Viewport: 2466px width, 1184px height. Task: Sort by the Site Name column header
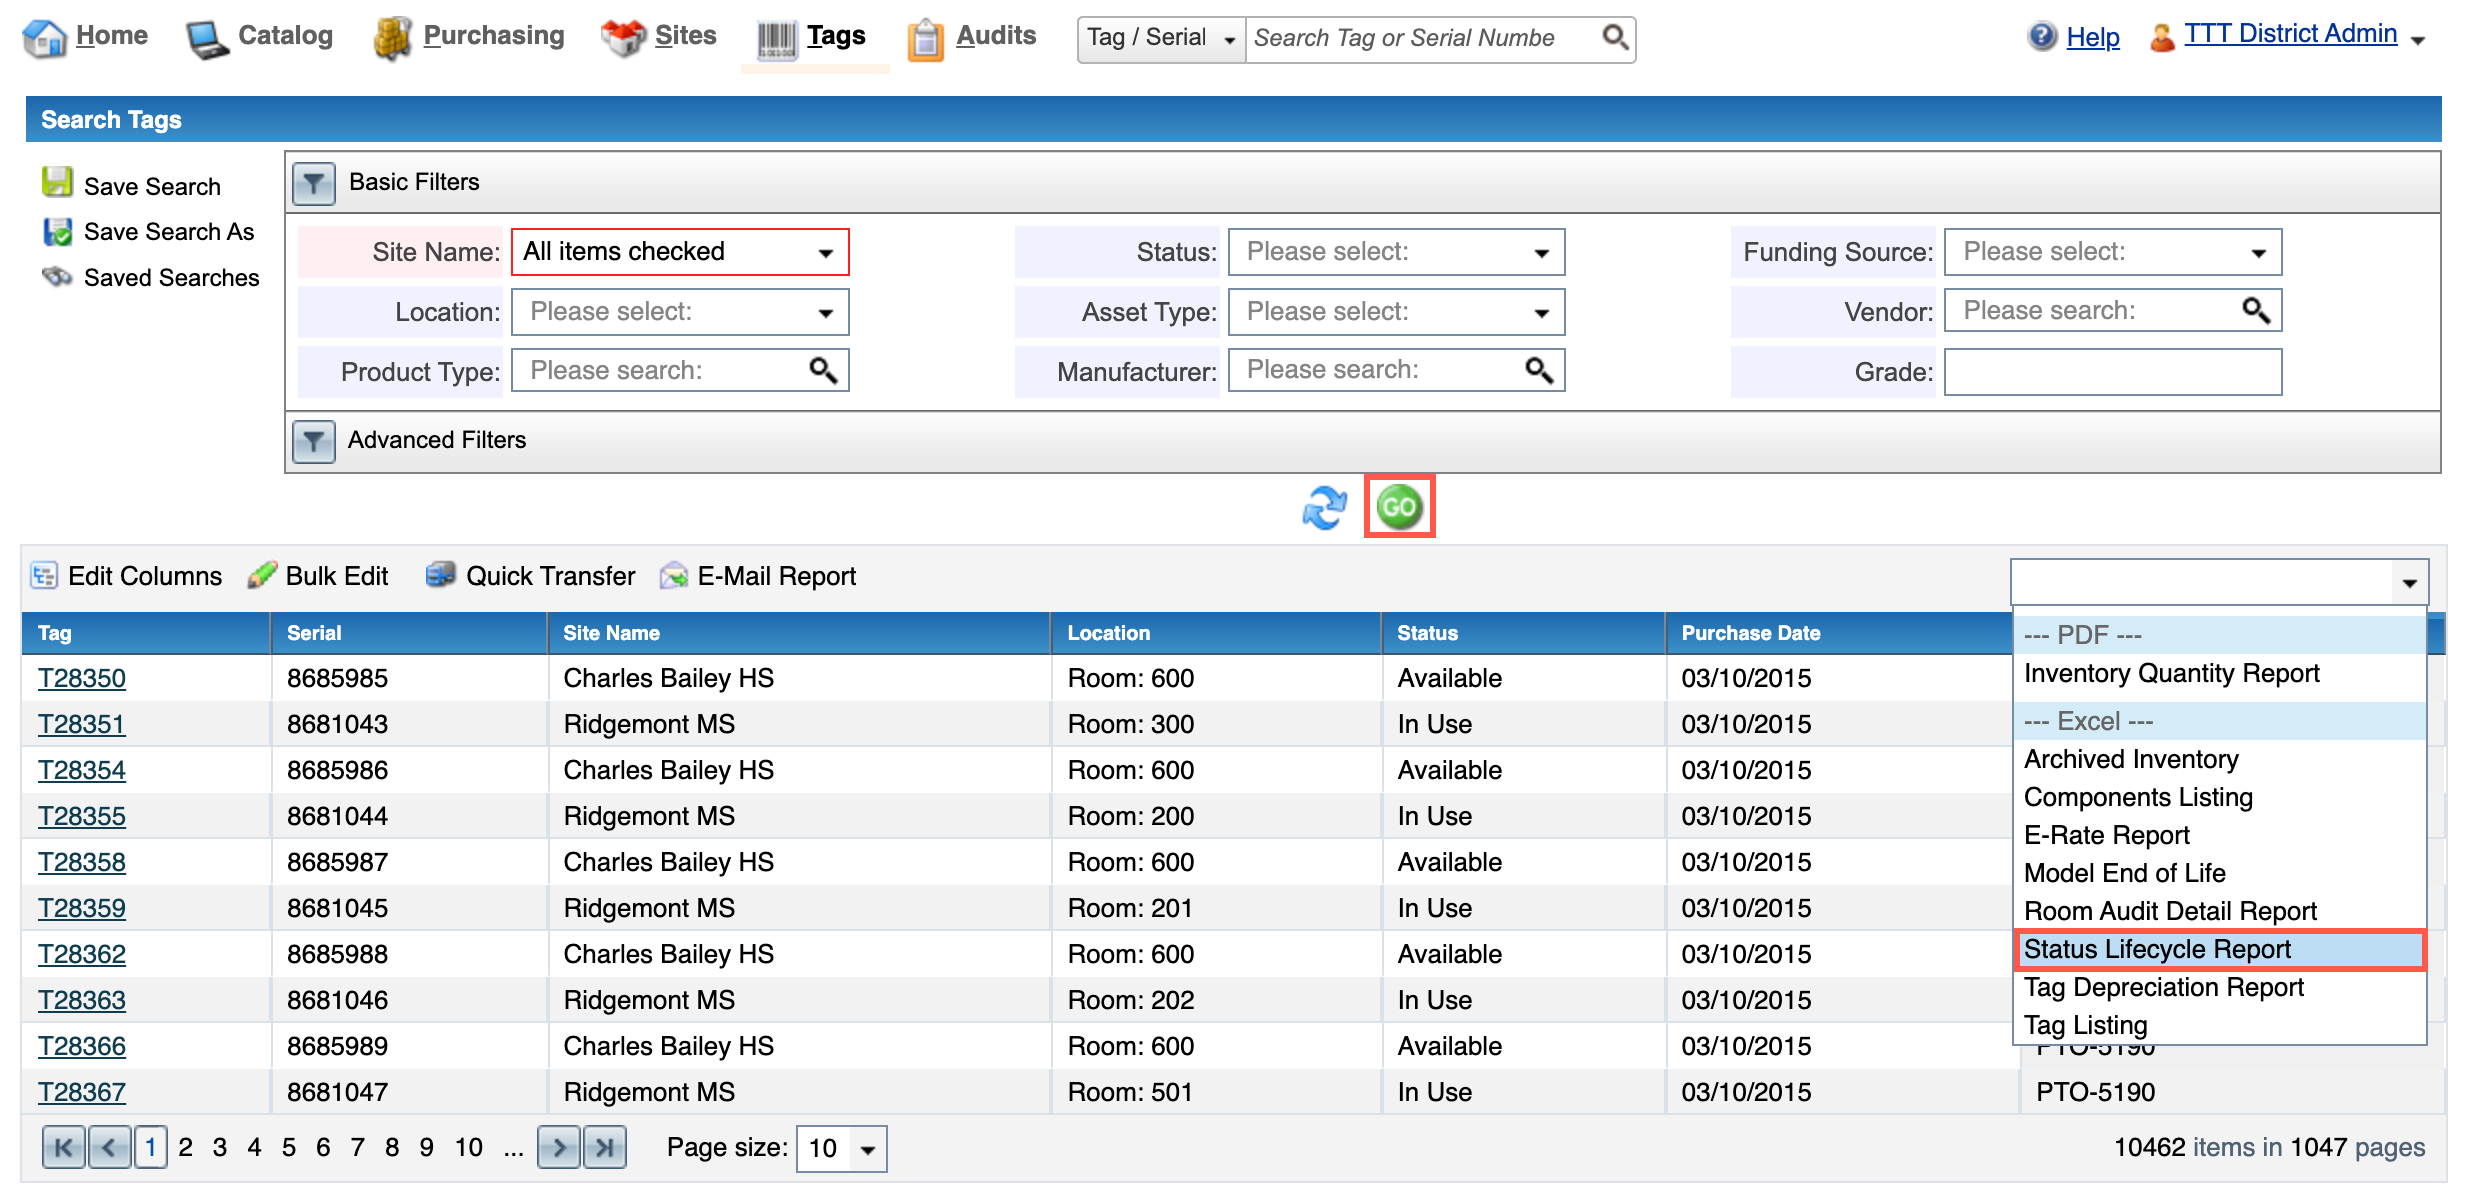click(611, 633)
